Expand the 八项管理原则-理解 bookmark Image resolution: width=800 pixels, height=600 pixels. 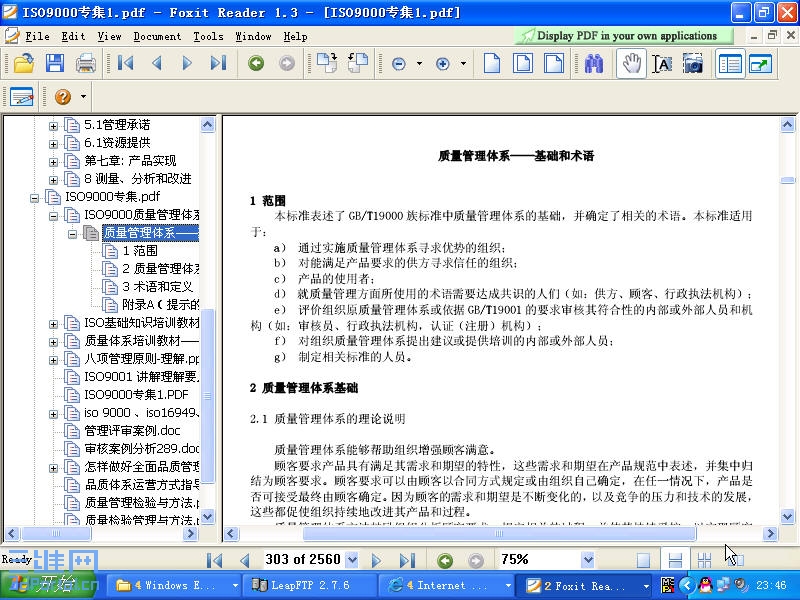point(53,360)
